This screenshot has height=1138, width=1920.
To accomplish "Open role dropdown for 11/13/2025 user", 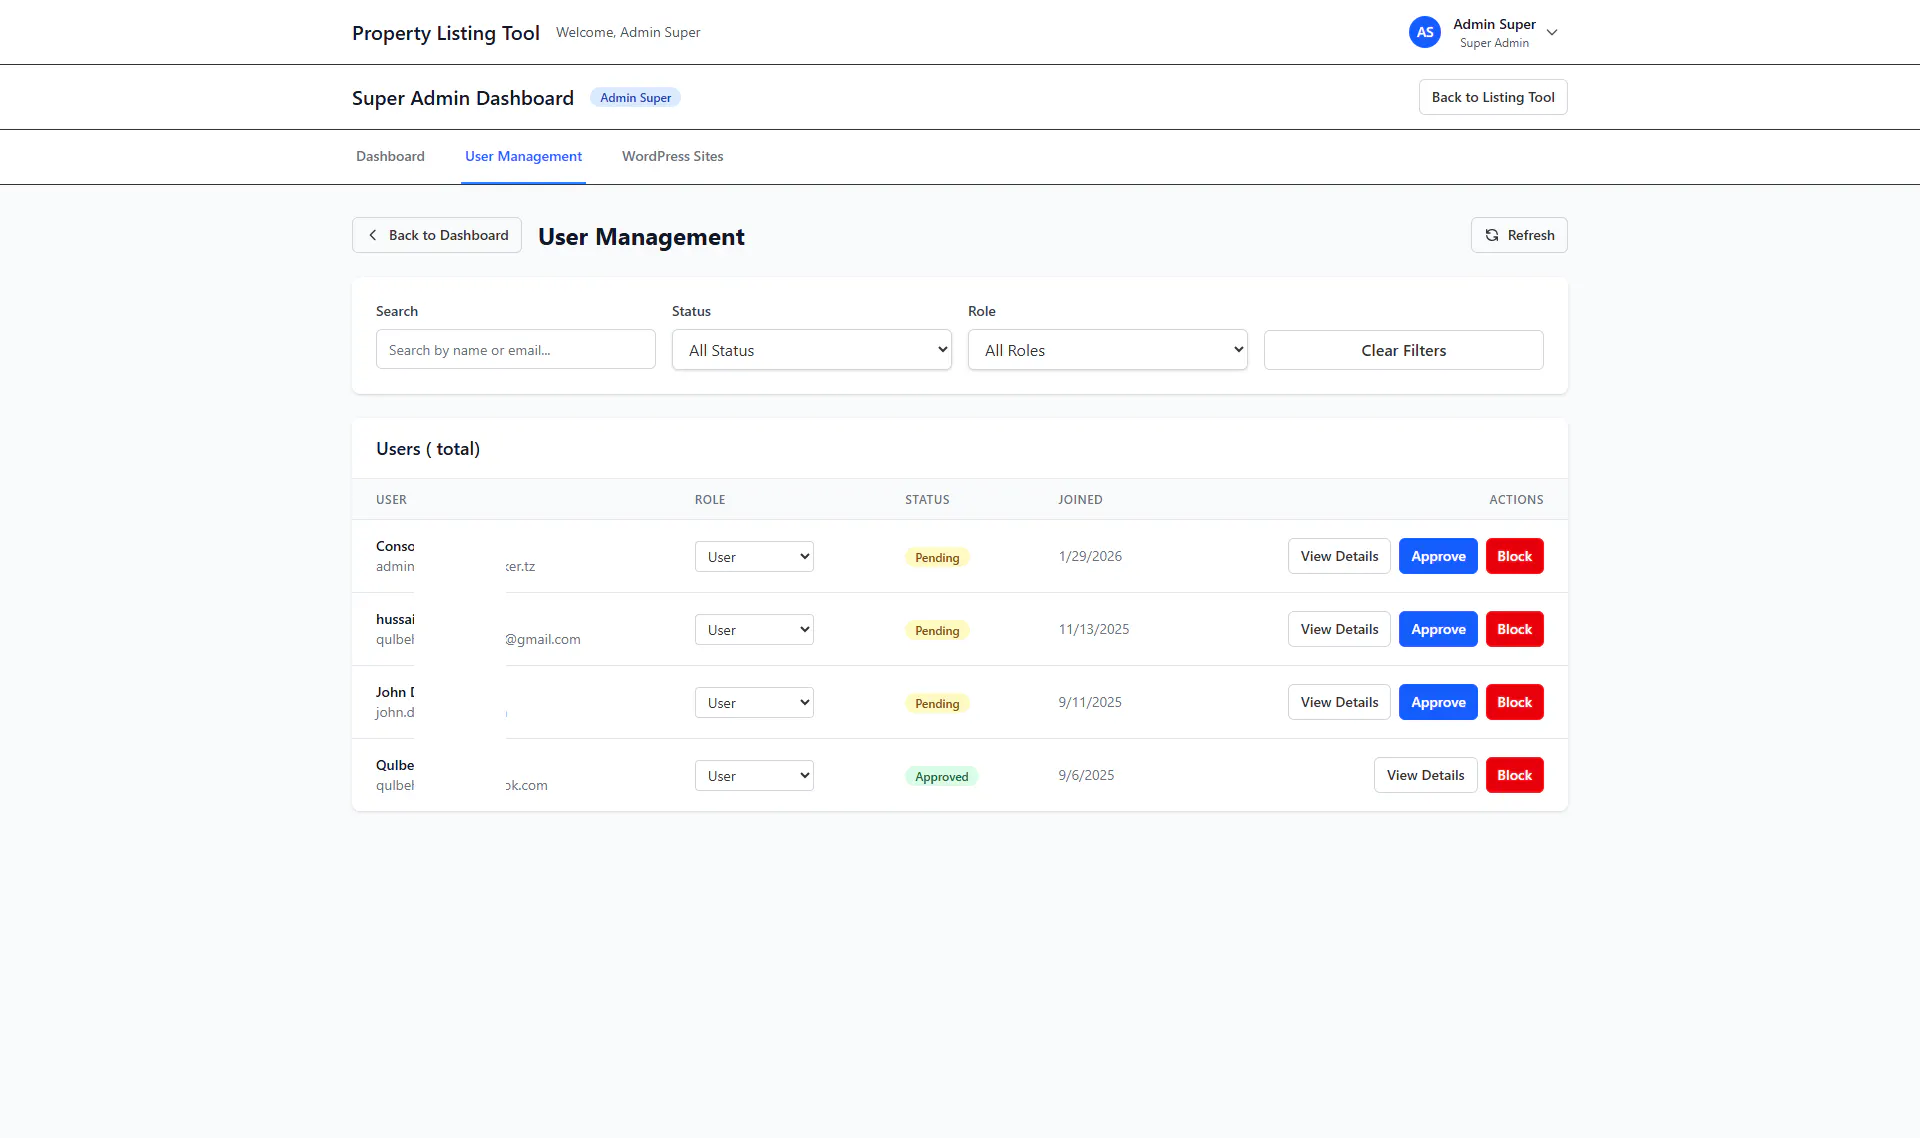I will (754, 630).
